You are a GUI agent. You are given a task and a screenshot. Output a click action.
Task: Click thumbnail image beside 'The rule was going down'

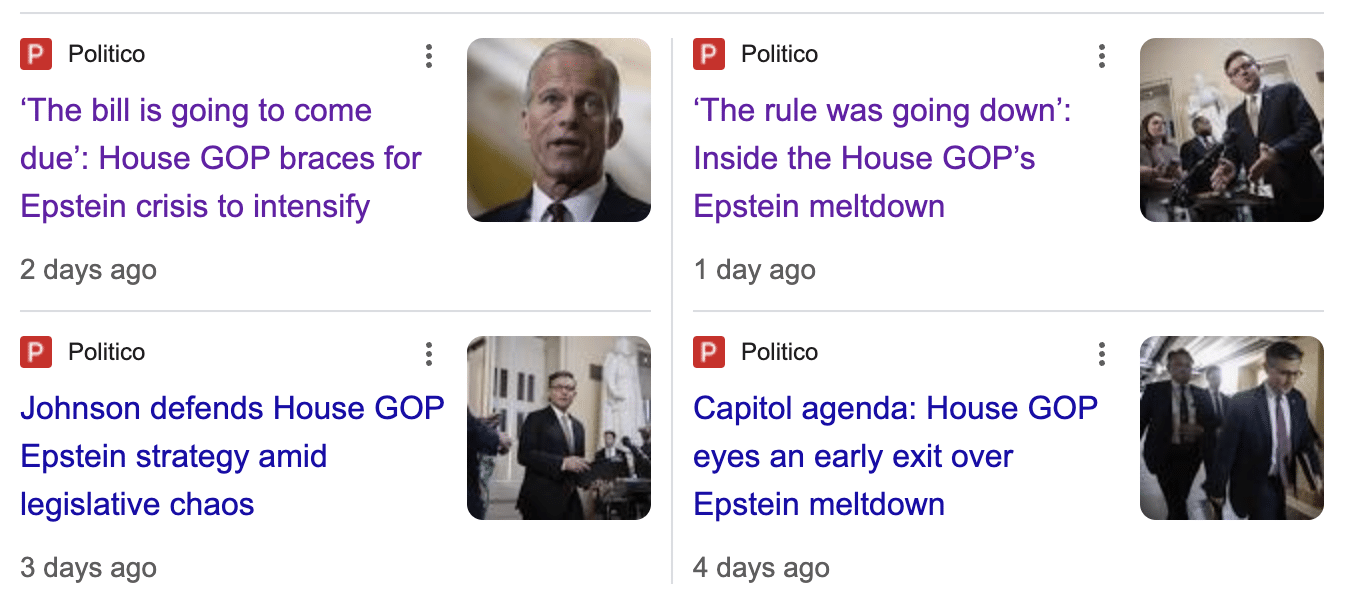(1232, 130)
